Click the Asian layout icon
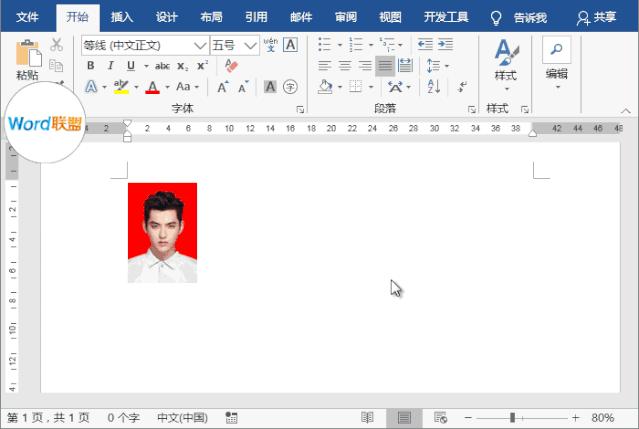This screenshot has width=639, height=429. [x=395, y=87]
